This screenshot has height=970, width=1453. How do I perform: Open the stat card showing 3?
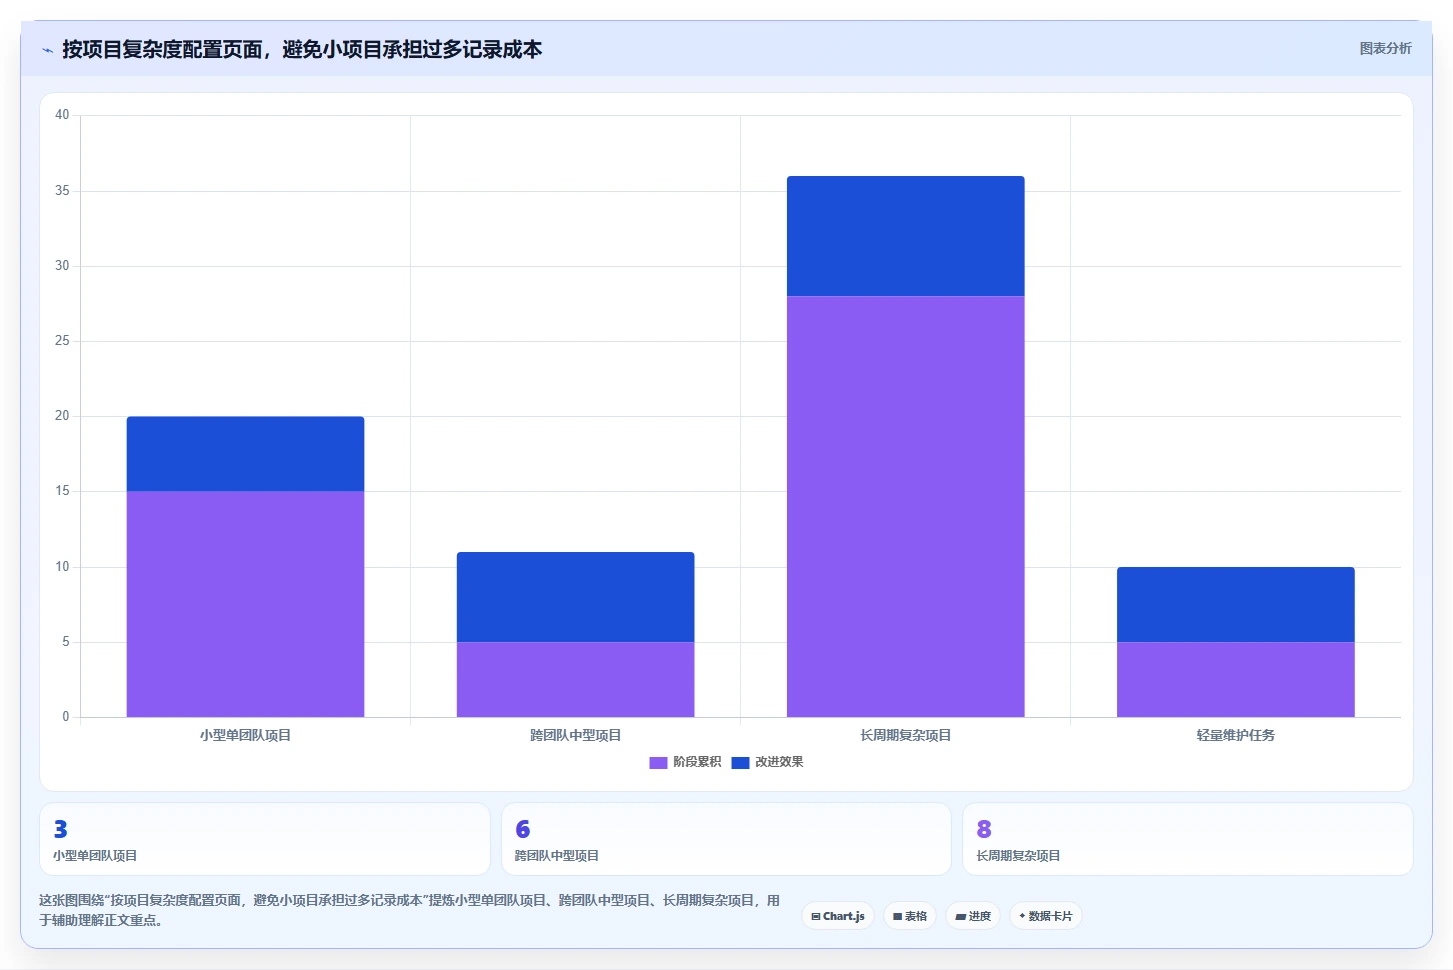click(264, 839)
